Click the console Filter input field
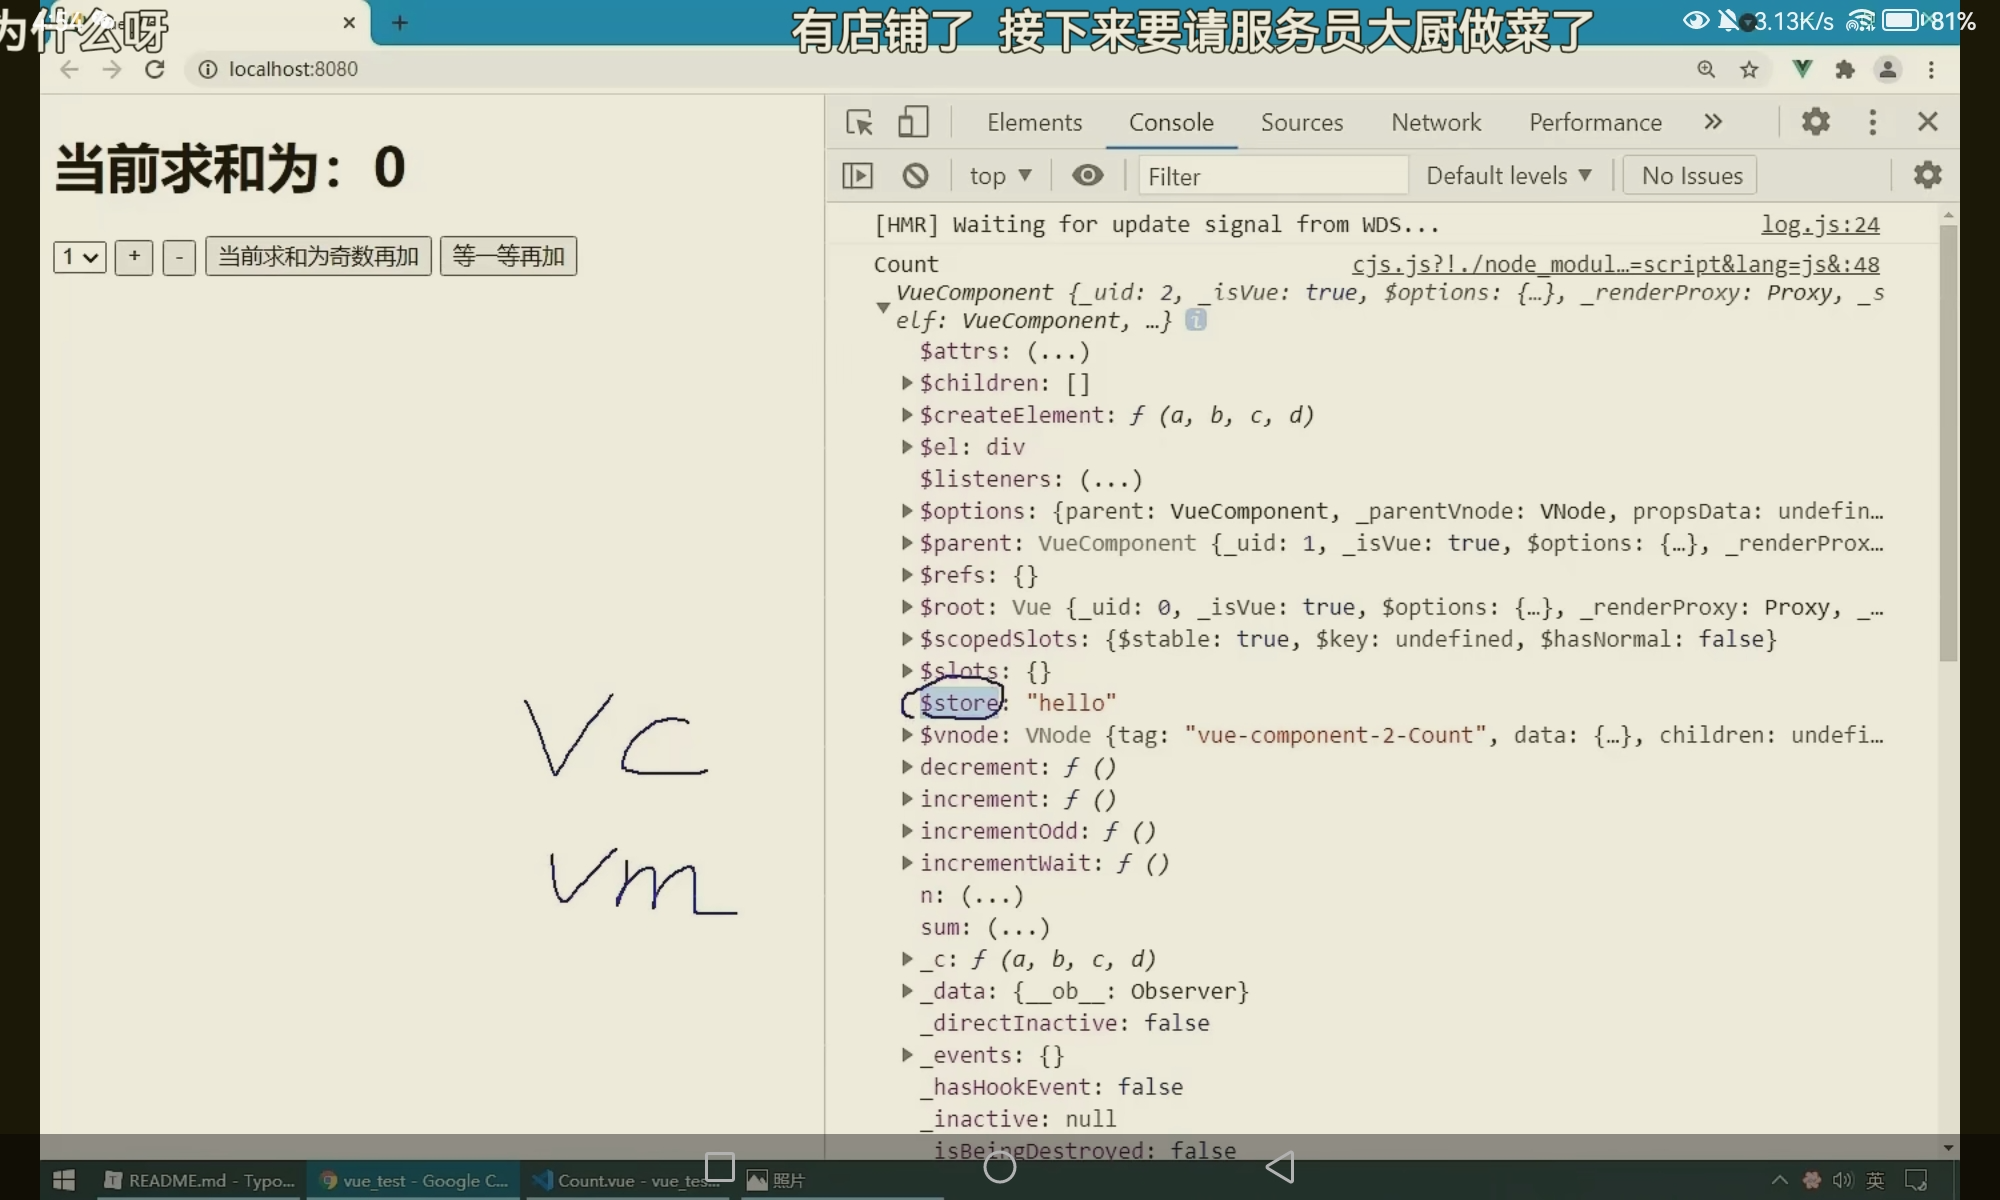2000x1200 pixels. 1270,176
